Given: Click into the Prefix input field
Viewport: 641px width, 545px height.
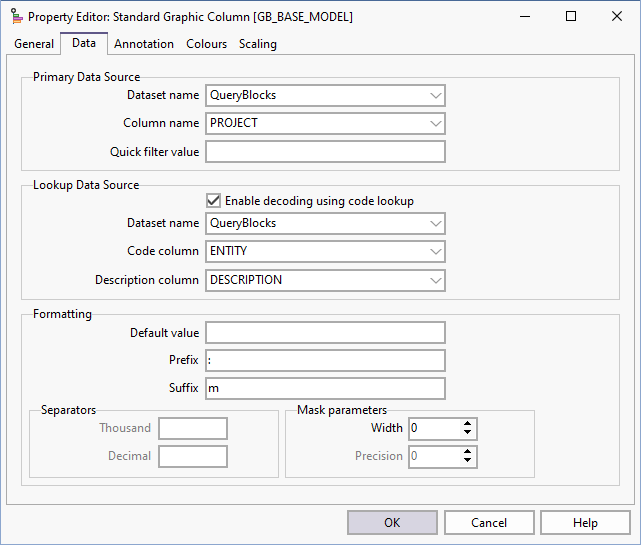Looking at the screenshot, I should tap(325, 361).
